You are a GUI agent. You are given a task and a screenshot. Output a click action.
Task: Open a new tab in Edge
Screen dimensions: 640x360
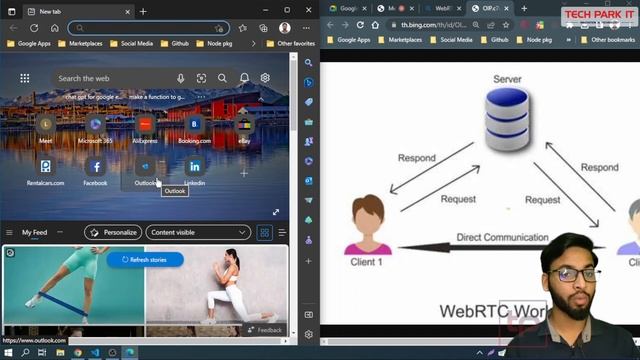click(x=143, y=11)
